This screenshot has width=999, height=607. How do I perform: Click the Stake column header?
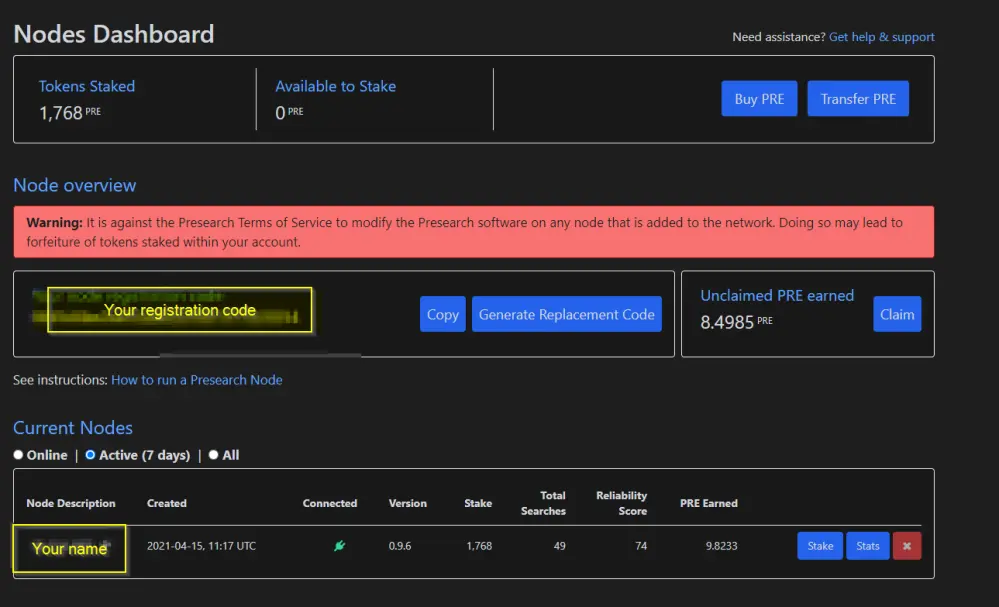click(x=478, y=503)
